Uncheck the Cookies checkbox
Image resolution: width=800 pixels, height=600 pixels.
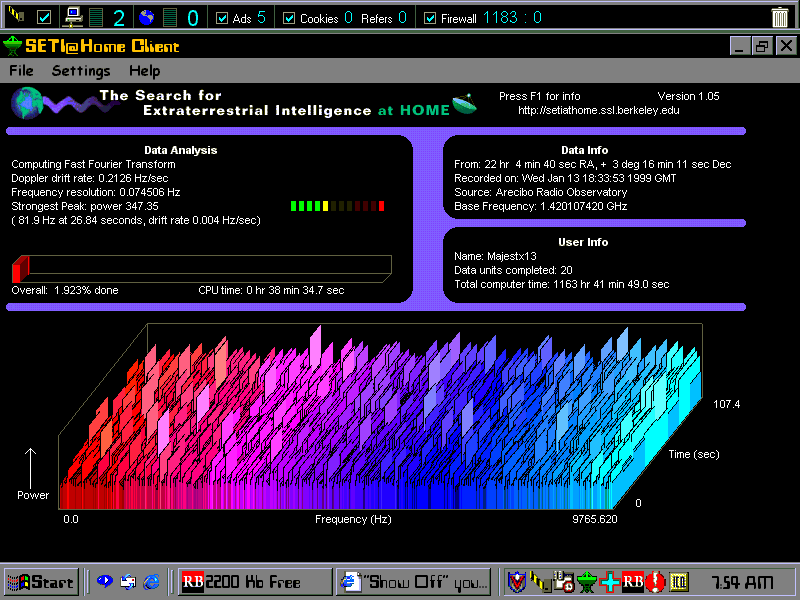tap(289, 18)
